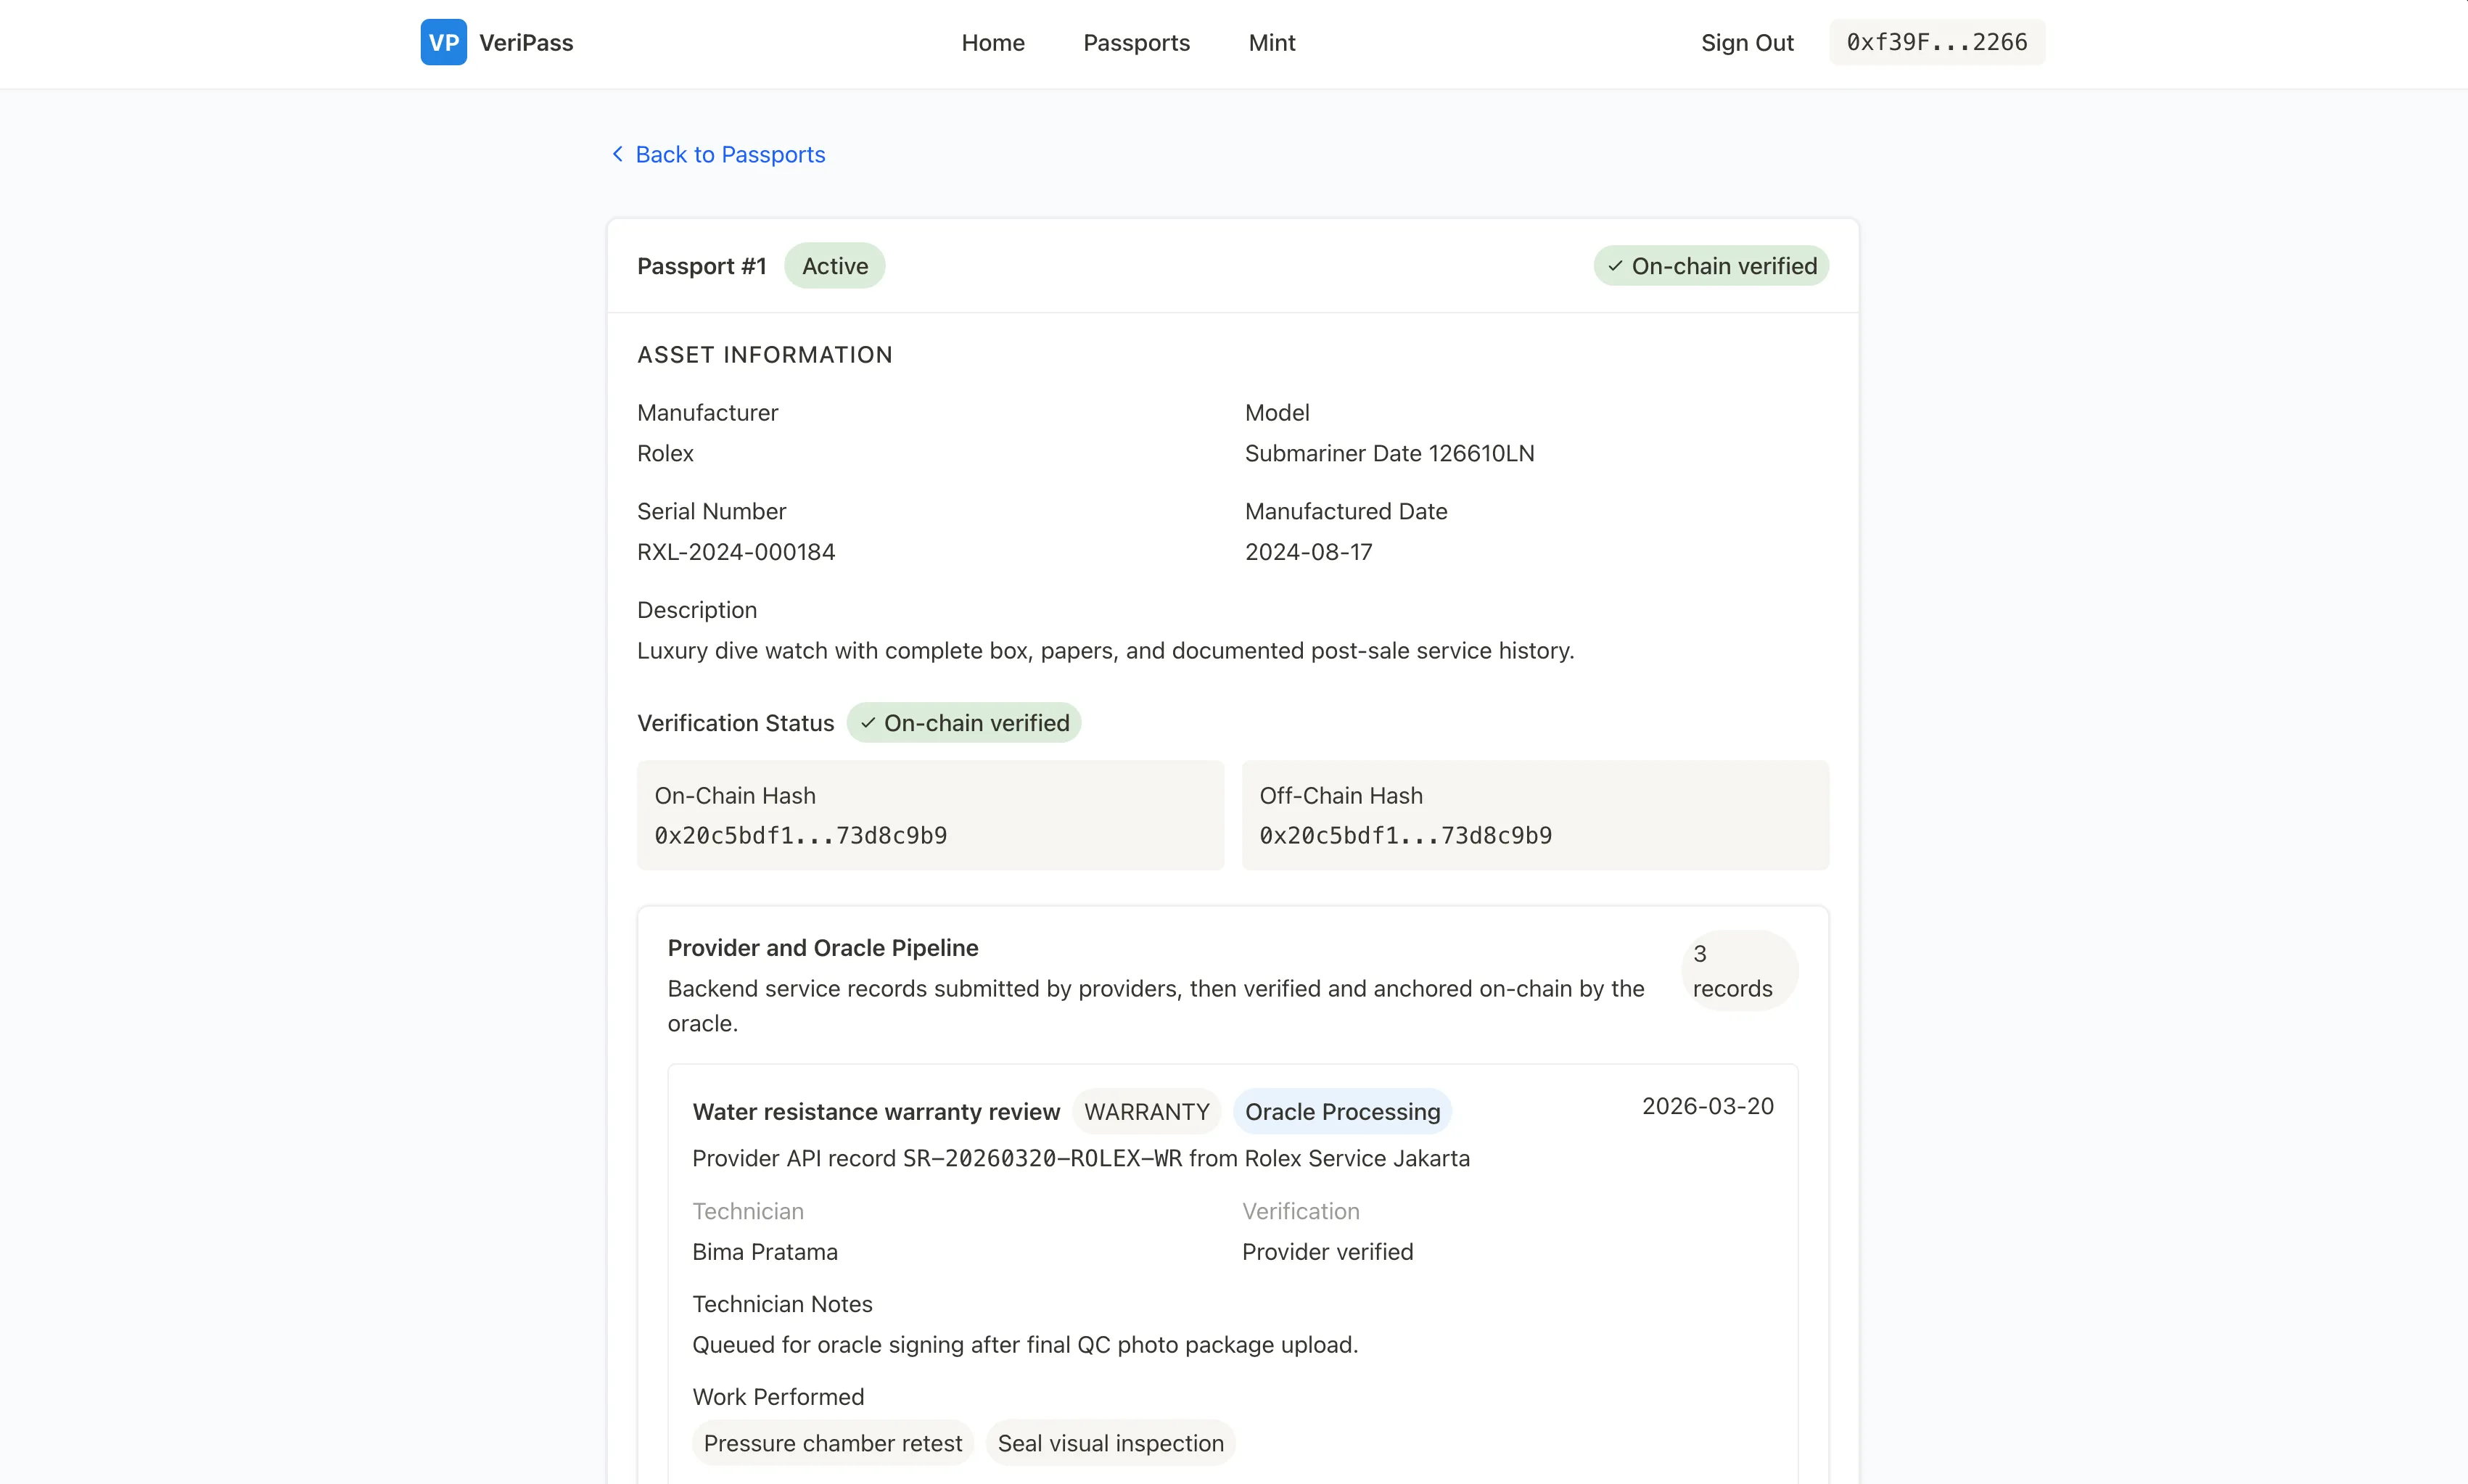Image resolution: width=2468 pixels, height=1484 pixels.
Task: Click the Sign Out button
Action: (1747, 43)
